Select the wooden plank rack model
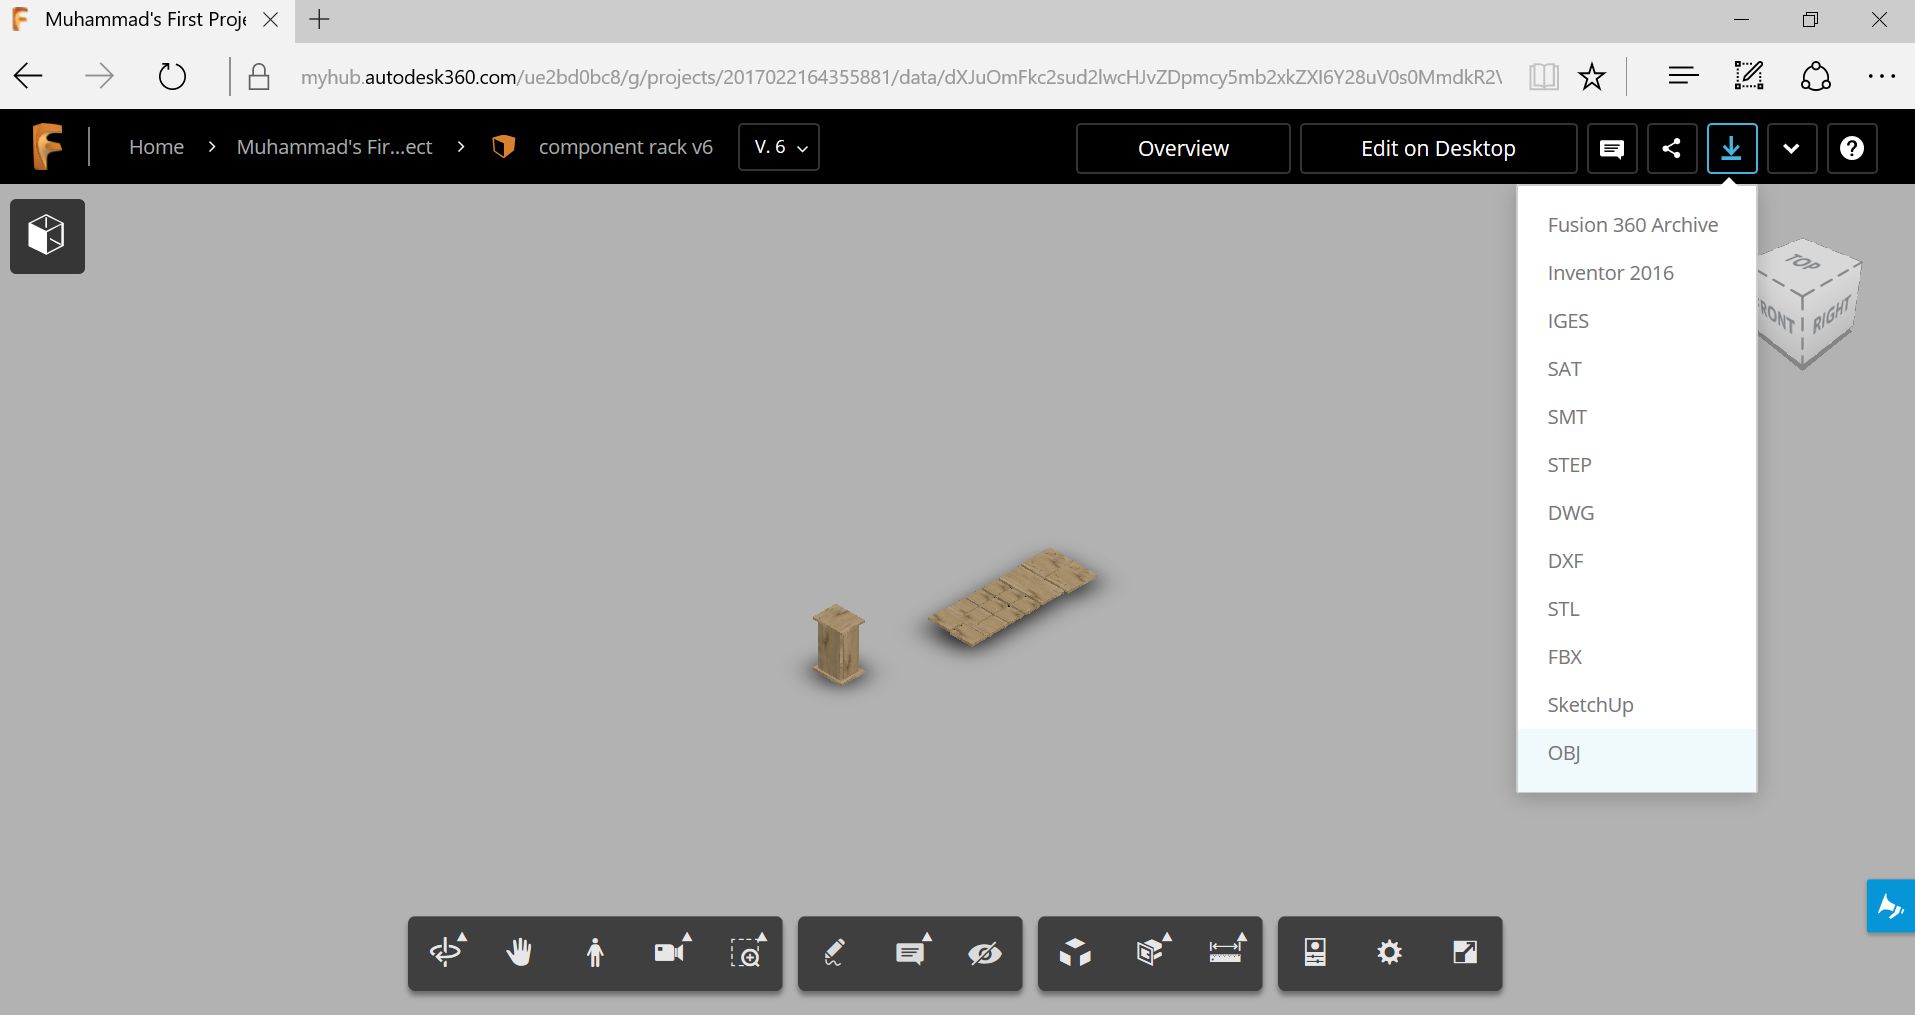The height and width of the screenshot is (1015, 1915). tap(1012, 596)
